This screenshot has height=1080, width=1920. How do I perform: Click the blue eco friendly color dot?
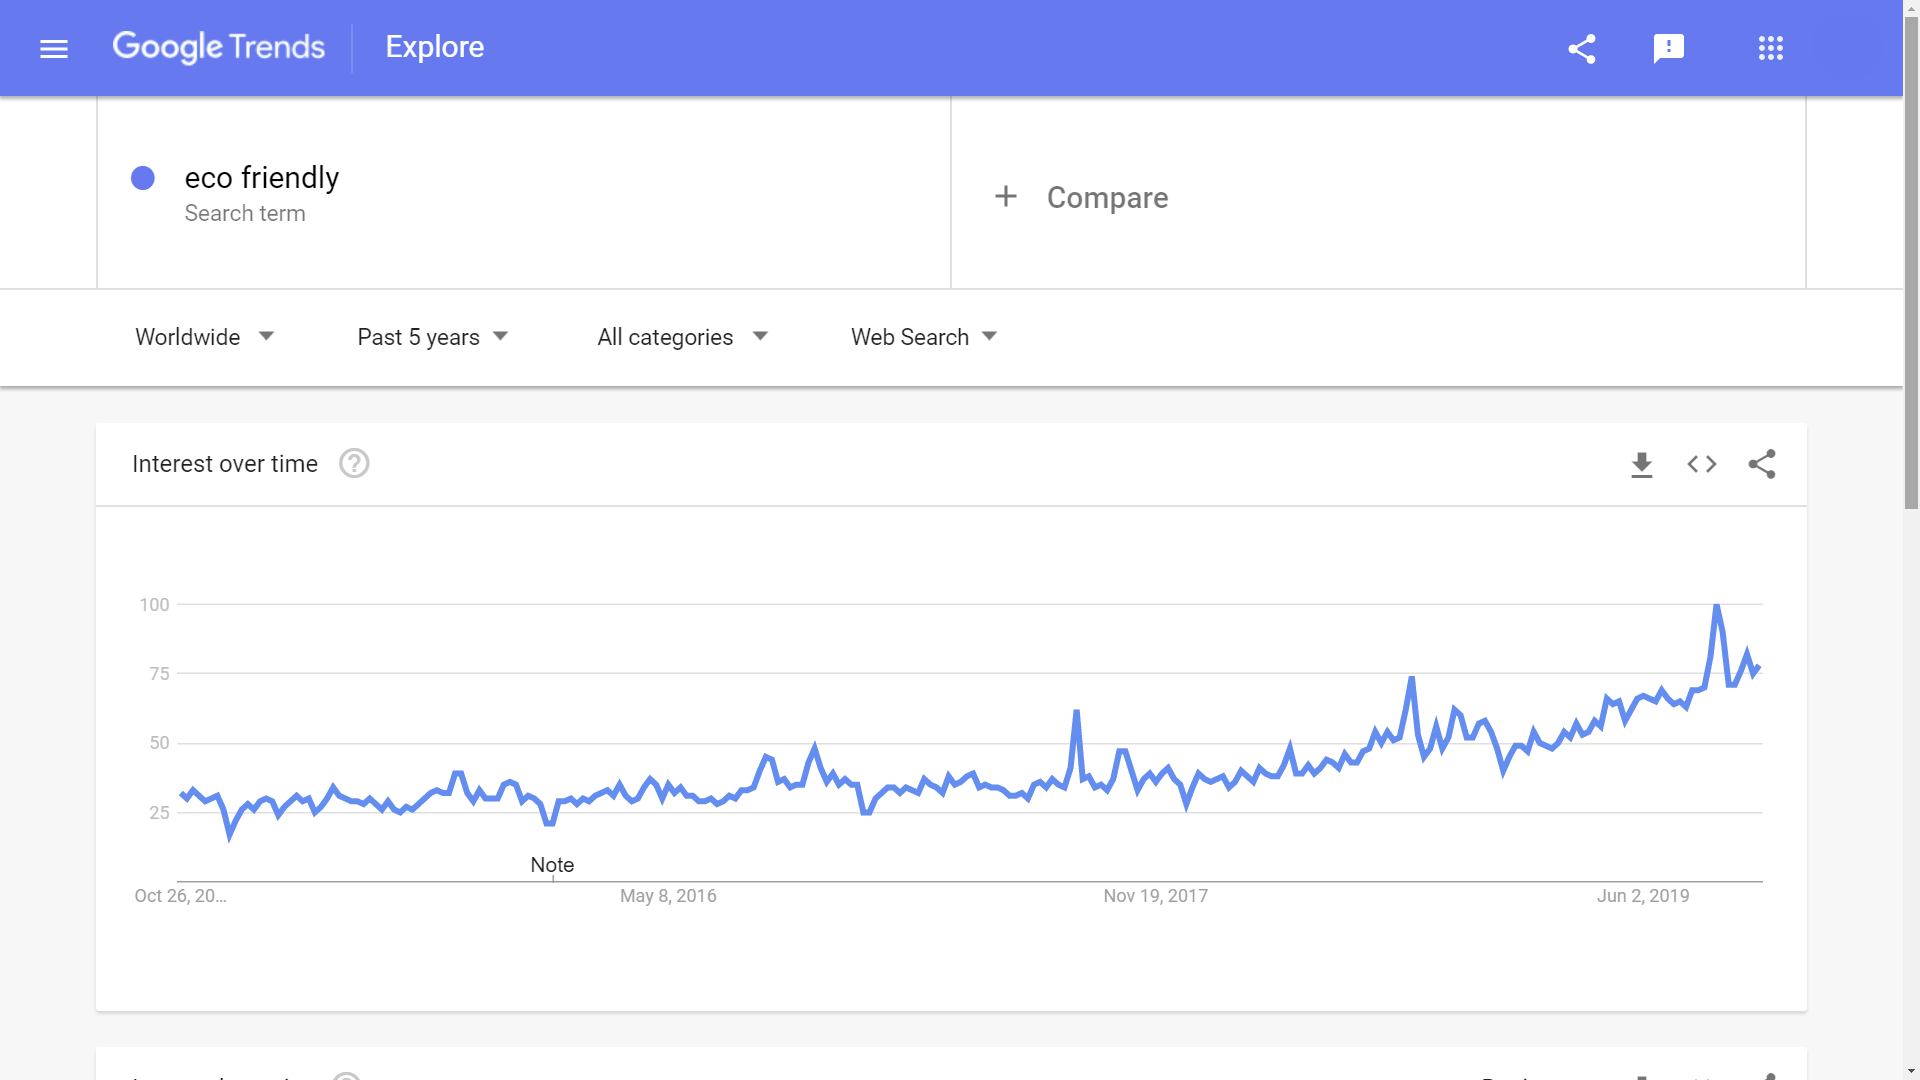pyautogui.click(x=143, y=178)
